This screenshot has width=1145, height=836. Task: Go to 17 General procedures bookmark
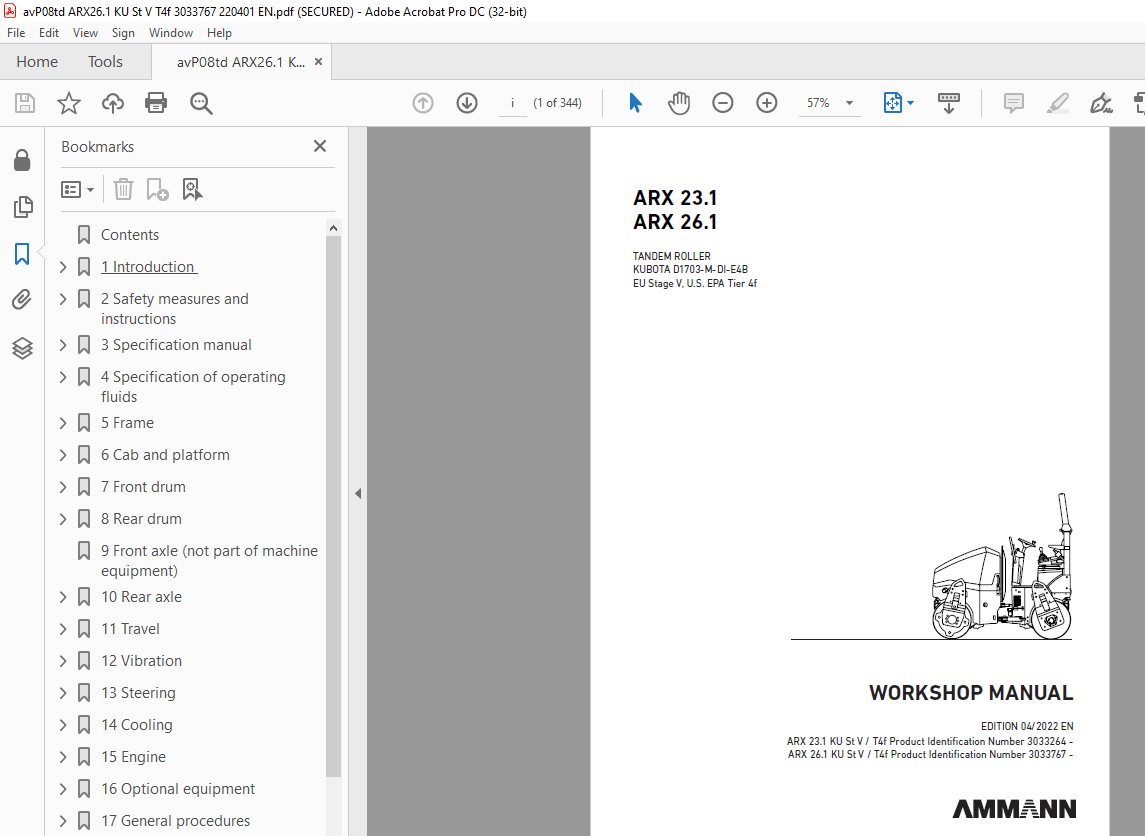(x=175, y=821)
